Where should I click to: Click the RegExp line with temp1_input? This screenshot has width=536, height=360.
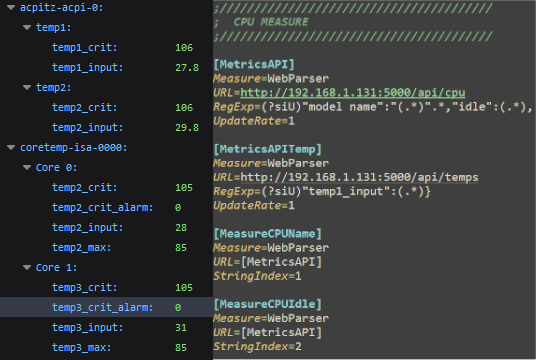click(322, 191)
